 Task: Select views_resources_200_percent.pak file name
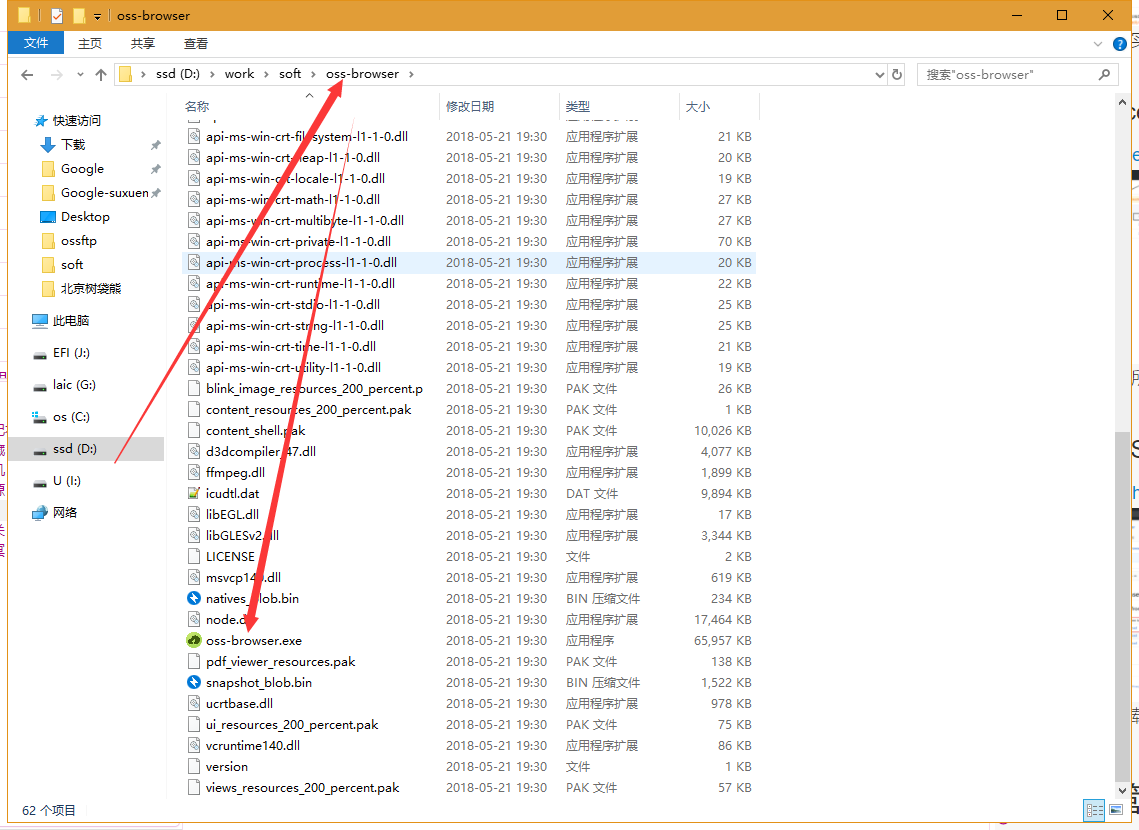coord(302,788)
